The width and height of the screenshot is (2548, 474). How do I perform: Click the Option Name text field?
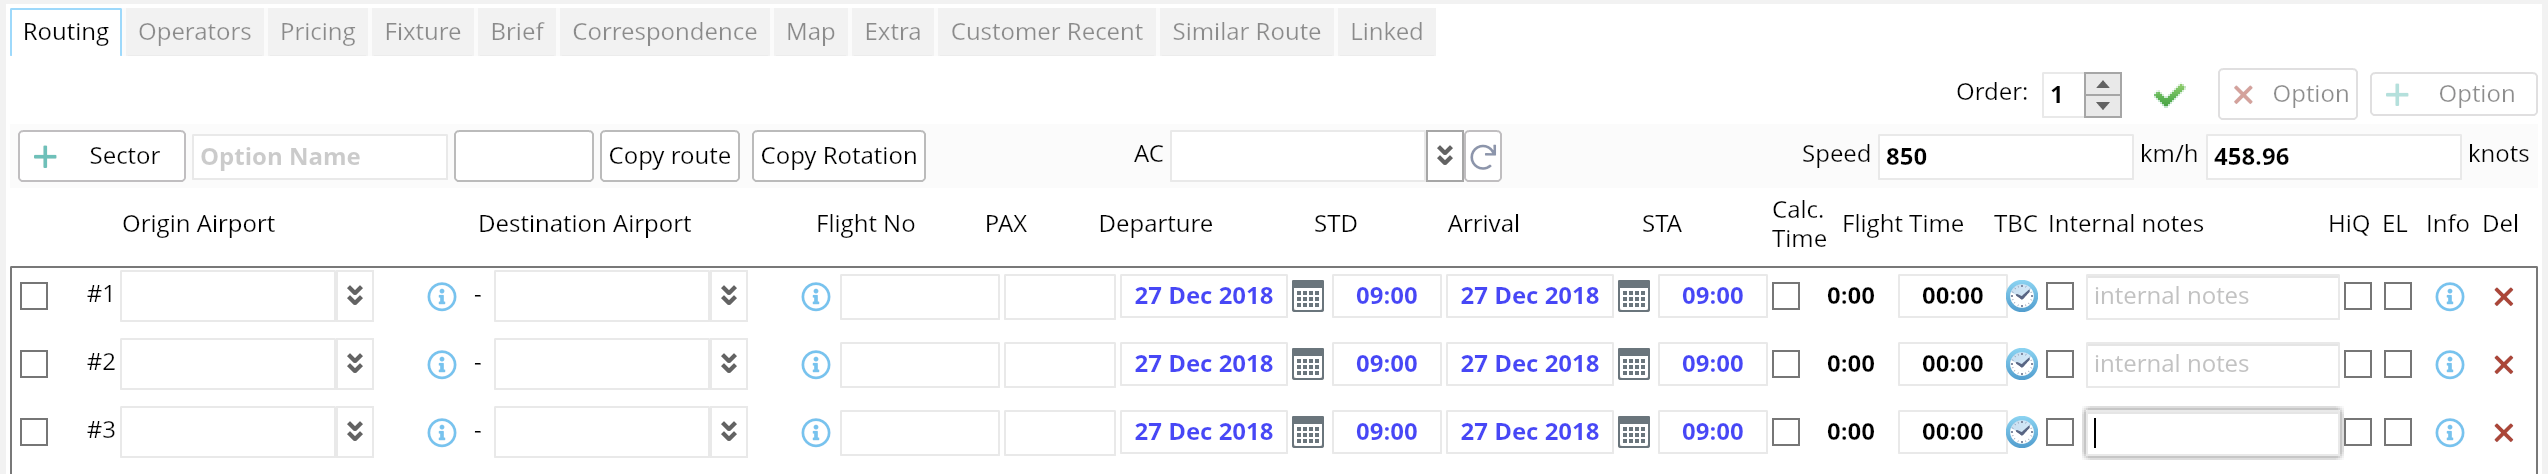click(x=319, y=157)
